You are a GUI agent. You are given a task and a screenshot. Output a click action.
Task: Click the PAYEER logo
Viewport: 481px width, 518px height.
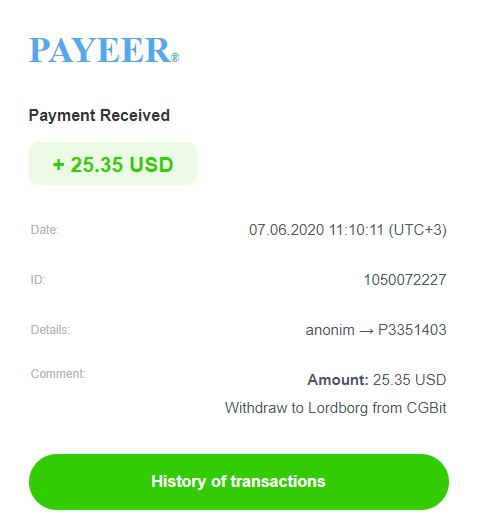click(104, 50)
